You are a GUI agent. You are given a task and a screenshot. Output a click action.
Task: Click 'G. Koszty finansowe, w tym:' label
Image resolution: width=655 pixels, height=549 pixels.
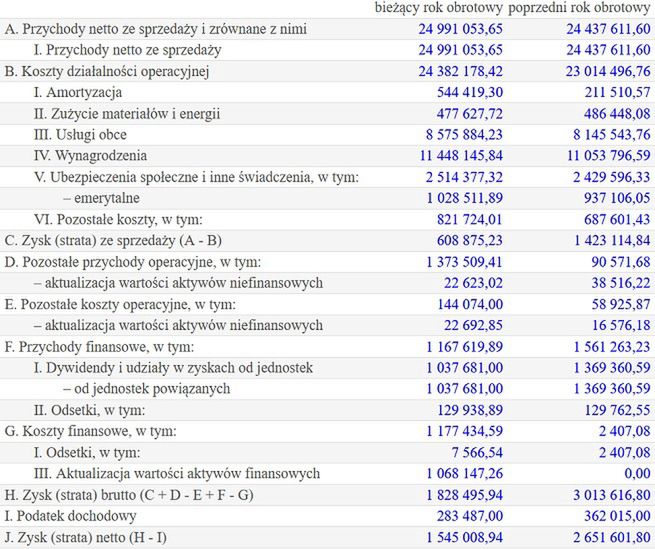[91, 431]
